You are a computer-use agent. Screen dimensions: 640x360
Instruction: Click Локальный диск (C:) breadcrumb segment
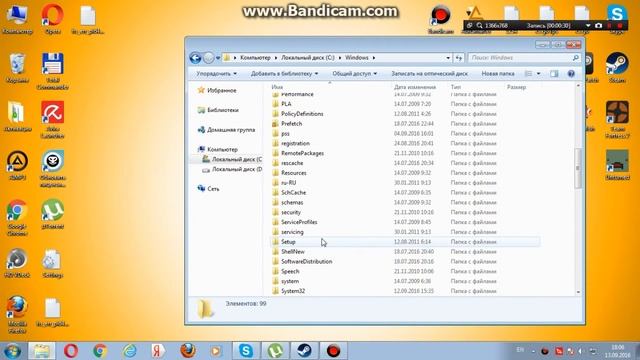308,58
